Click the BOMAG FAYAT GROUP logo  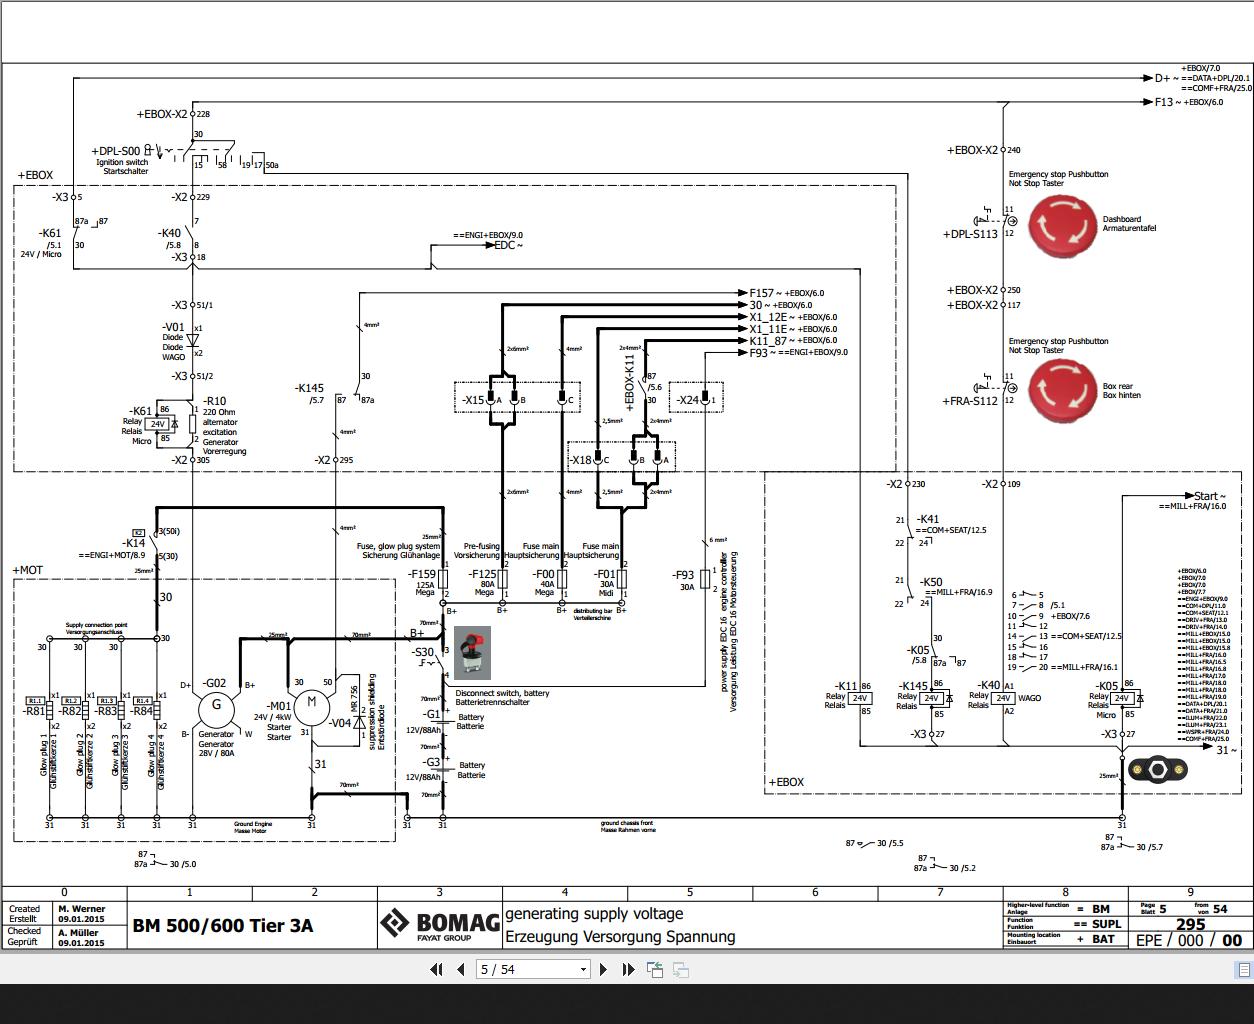[440, 923]
